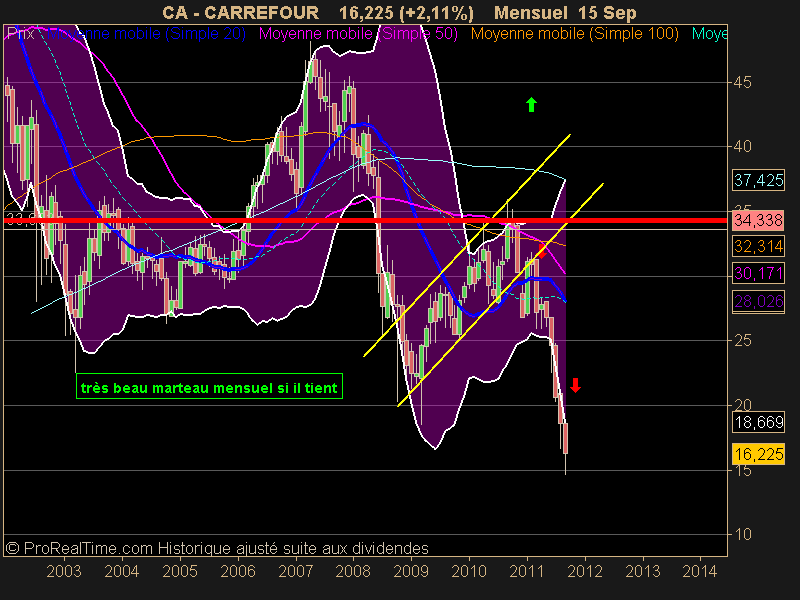Click the white 18,669 price label
The width and height of the screenshot is (800, 600).
(x=759, y=422)
